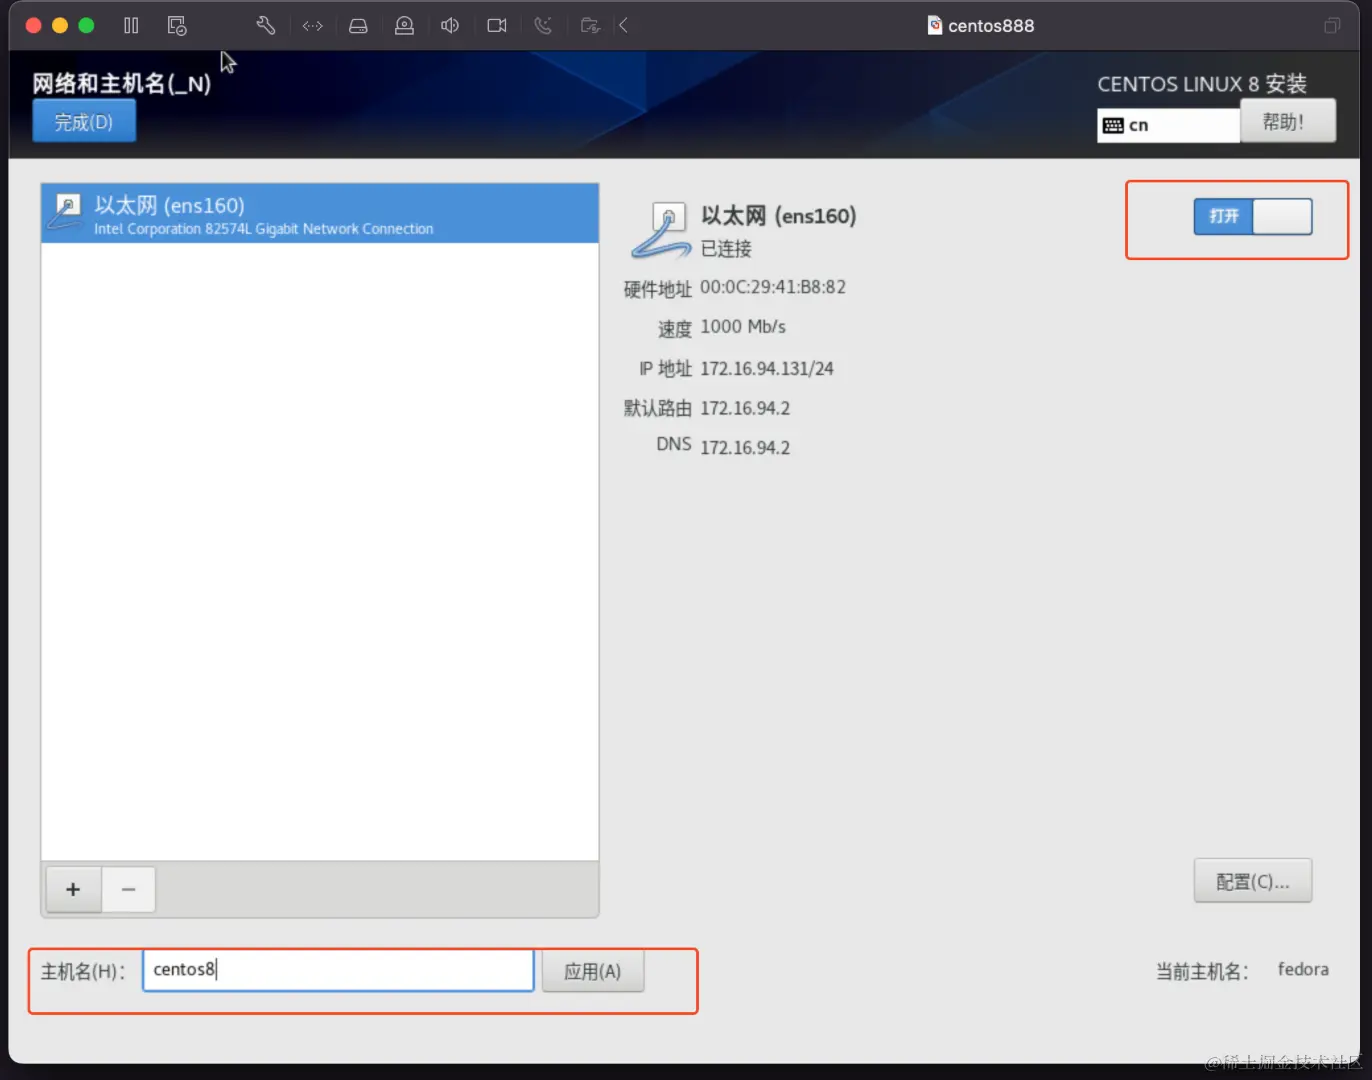Open VM settings wrench icon
The image size is (1372, 1080).
266,26
